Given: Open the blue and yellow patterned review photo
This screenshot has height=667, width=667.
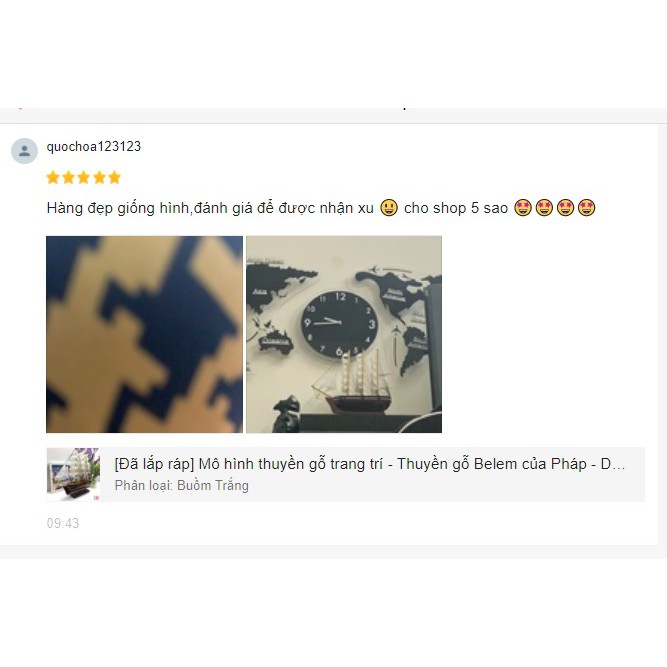Looking at the screenshot, I should (145, 334).
